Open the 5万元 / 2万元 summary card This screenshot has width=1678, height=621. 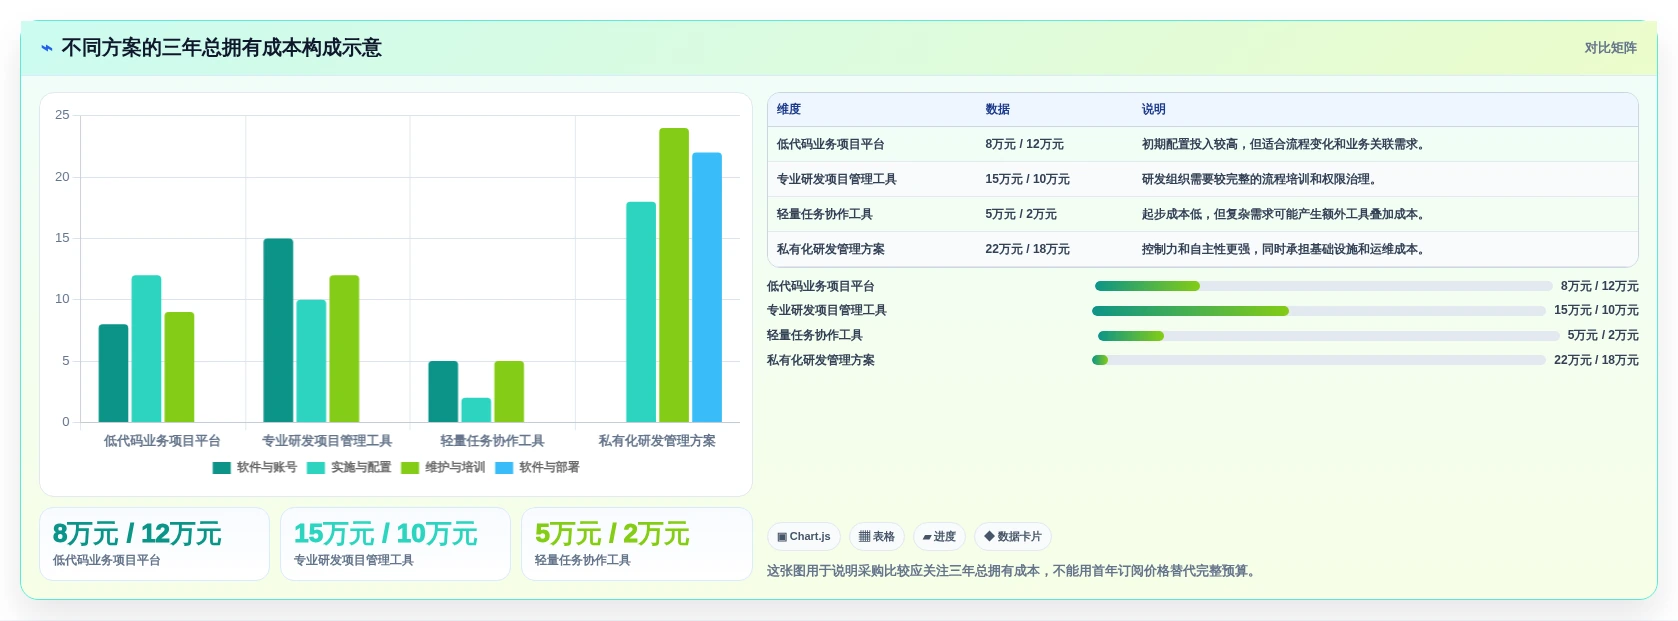coord(636,544)
